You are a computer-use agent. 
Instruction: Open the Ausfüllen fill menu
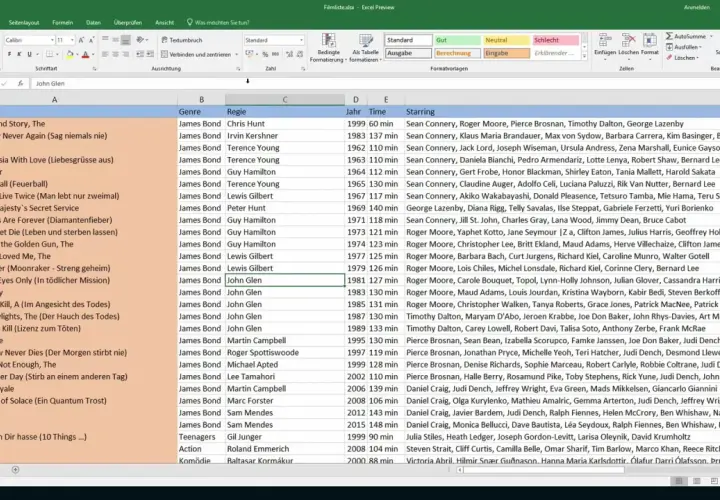coord(684,47)
